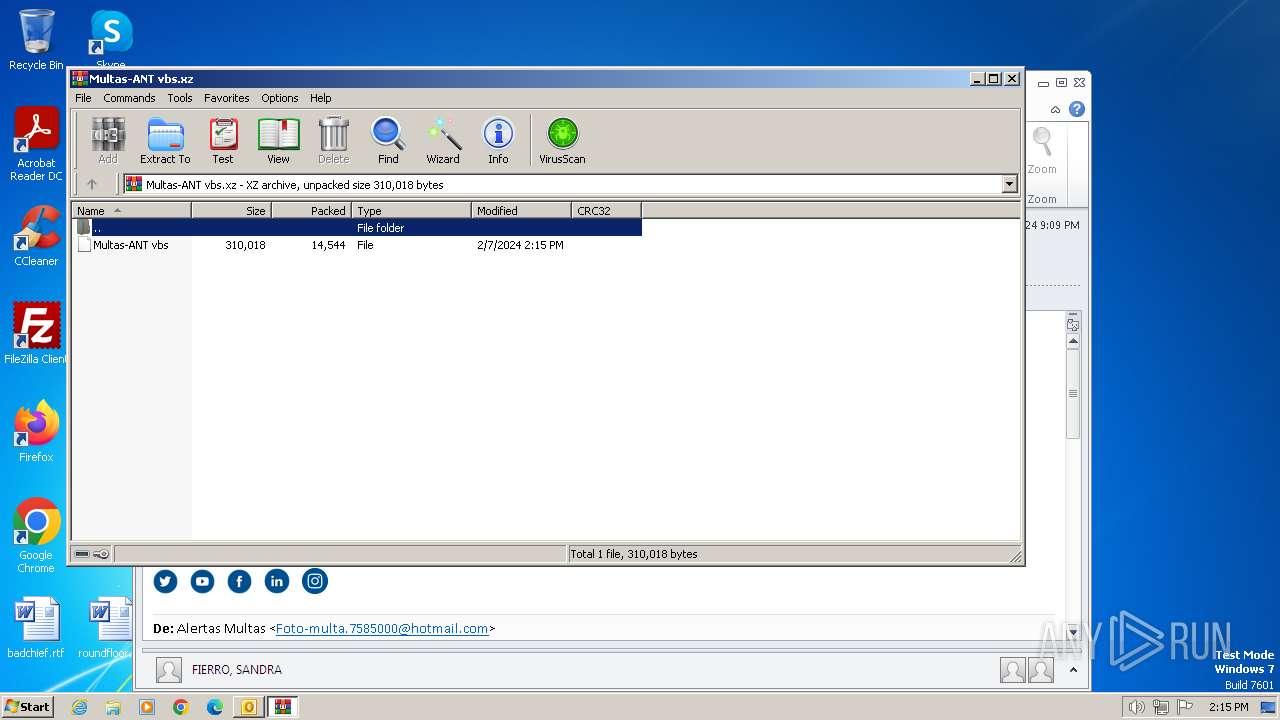Viewport: 1280px width, 720px height.
Task: Sort by CRC32 column header
Action: 606,210
